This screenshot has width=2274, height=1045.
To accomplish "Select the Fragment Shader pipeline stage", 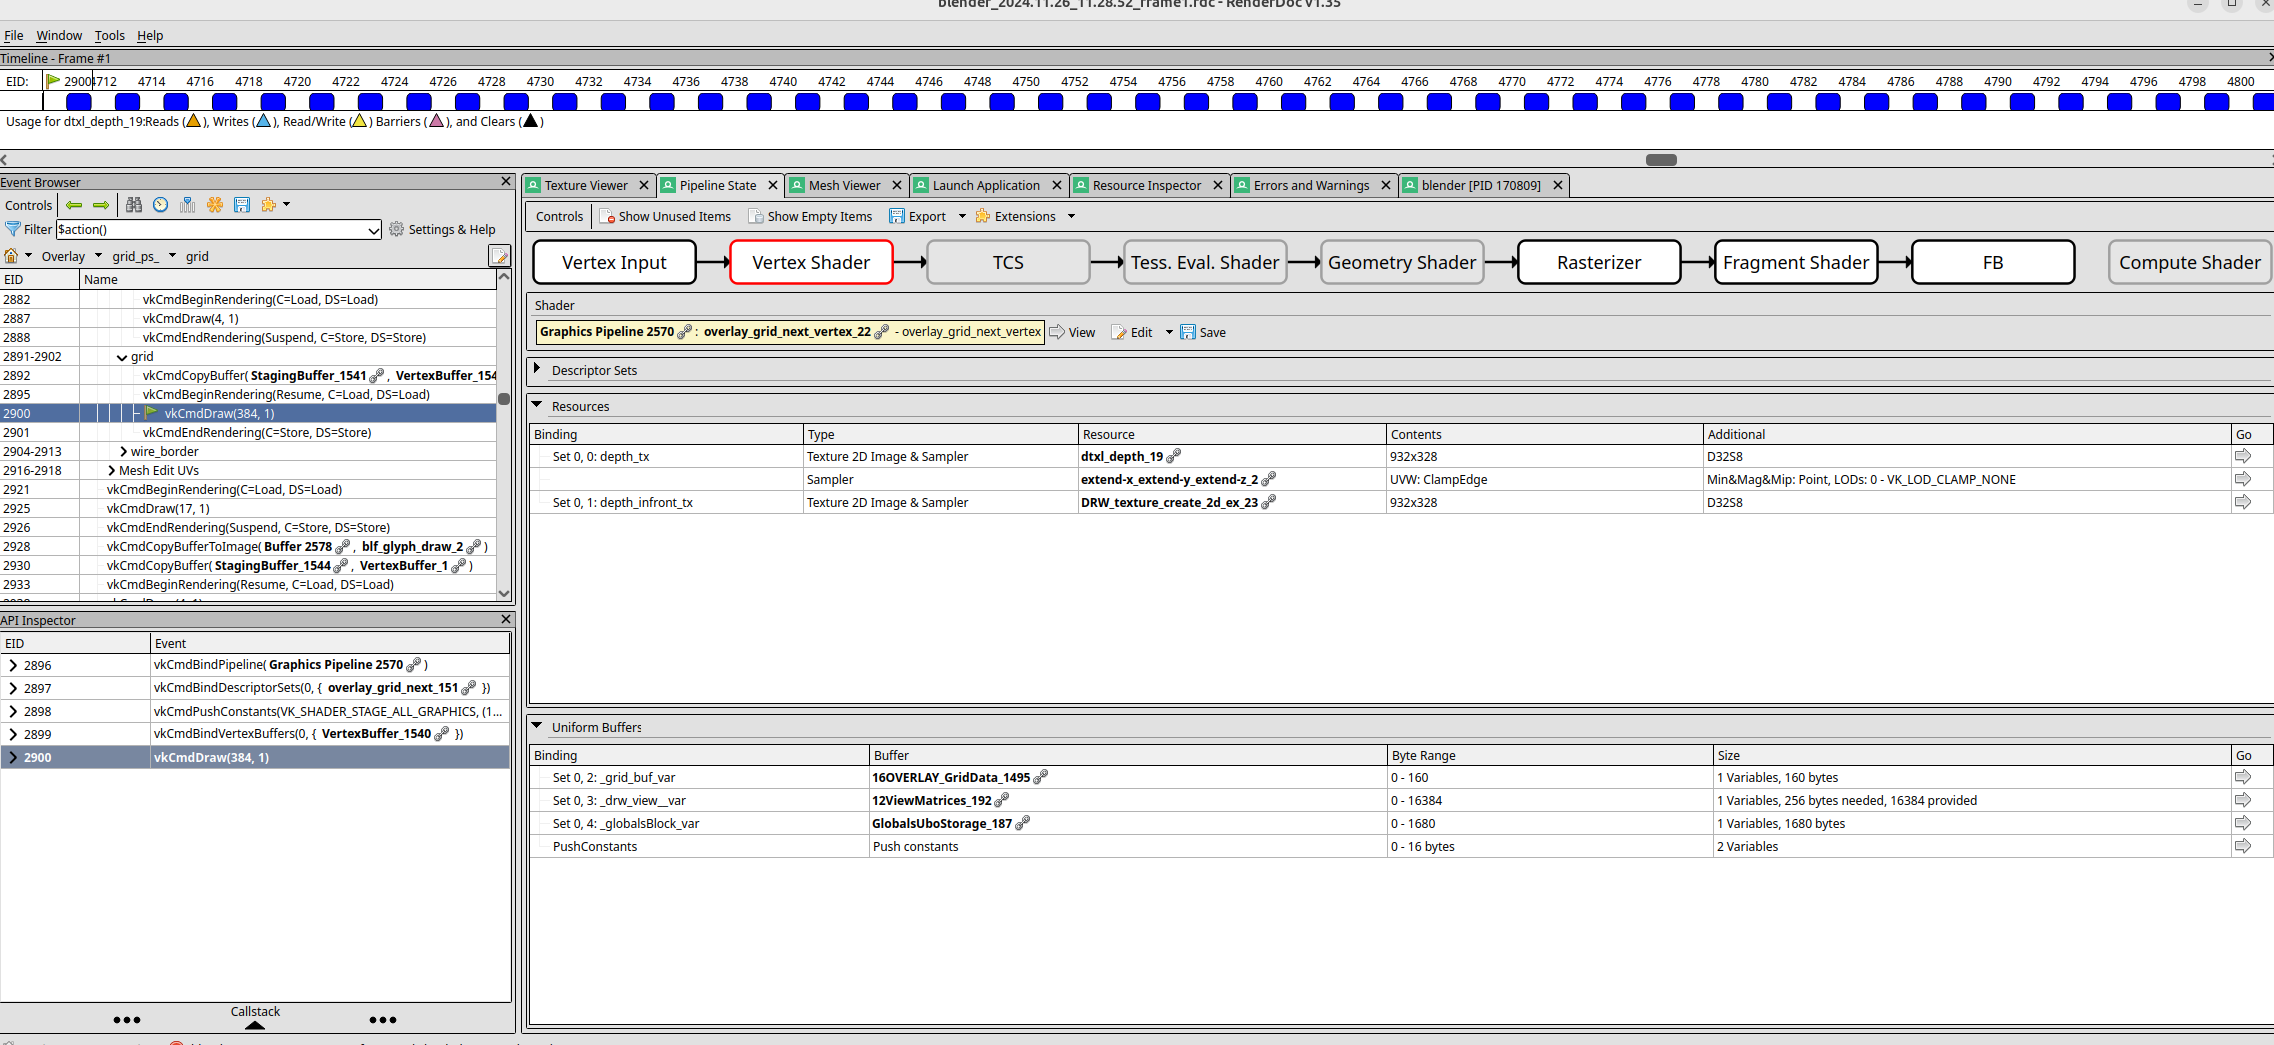I will pos(1795,263).
